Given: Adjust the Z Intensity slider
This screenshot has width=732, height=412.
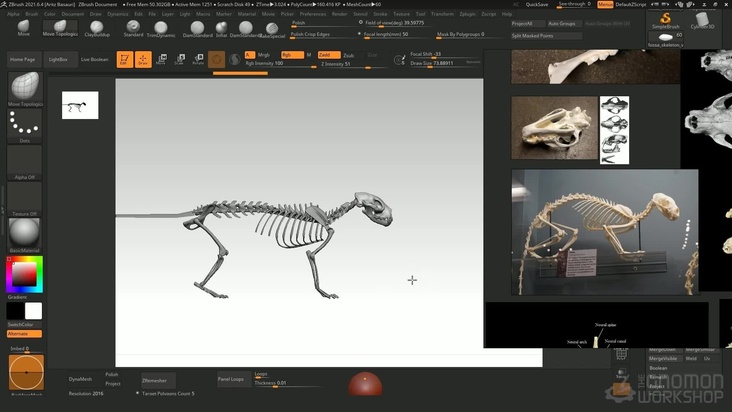Looking at the screenshot, I should 352,64.
